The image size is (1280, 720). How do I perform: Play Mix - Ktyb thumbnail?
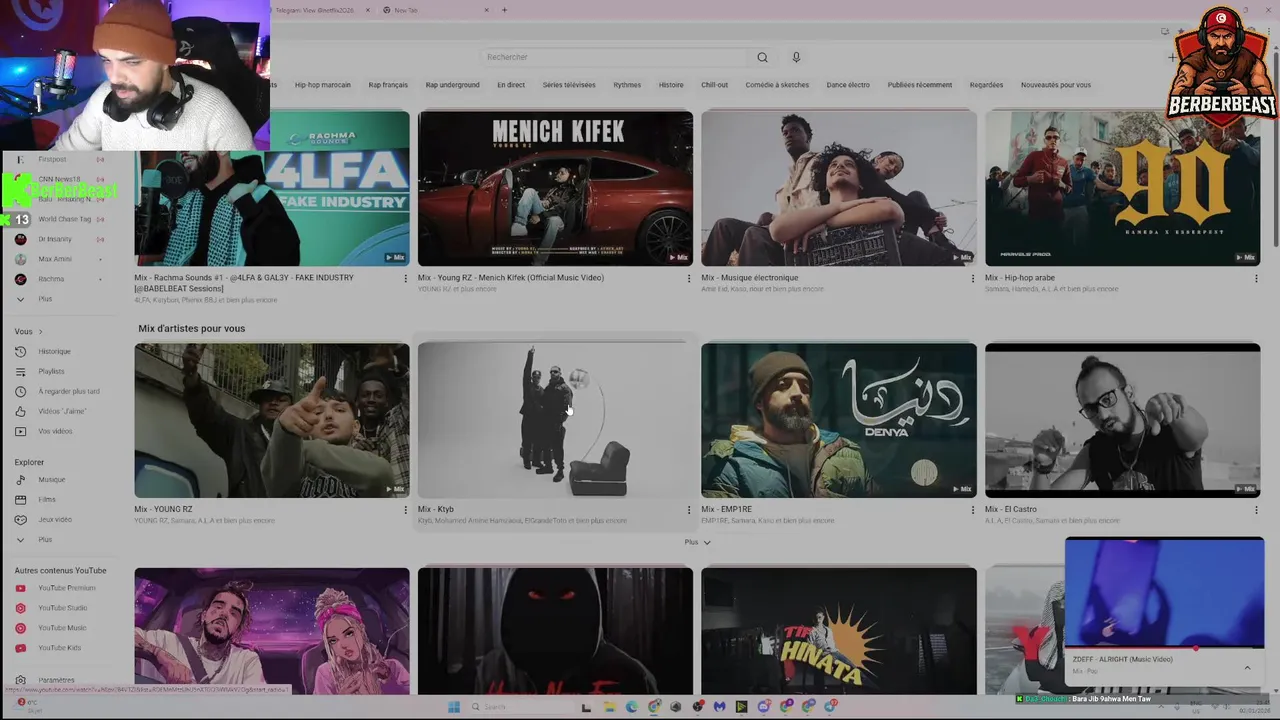click(x=555, y=420)
